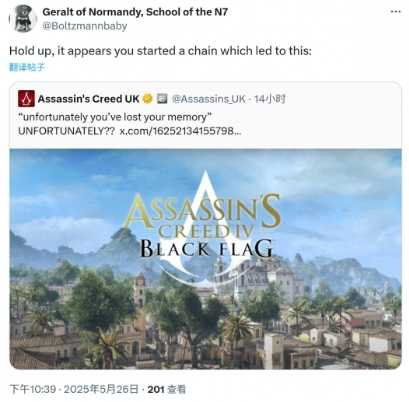Screen dimensions: 409x402
Task: Click the translate post link under the text
Action: pyautogui.click(x=27, y=67)
